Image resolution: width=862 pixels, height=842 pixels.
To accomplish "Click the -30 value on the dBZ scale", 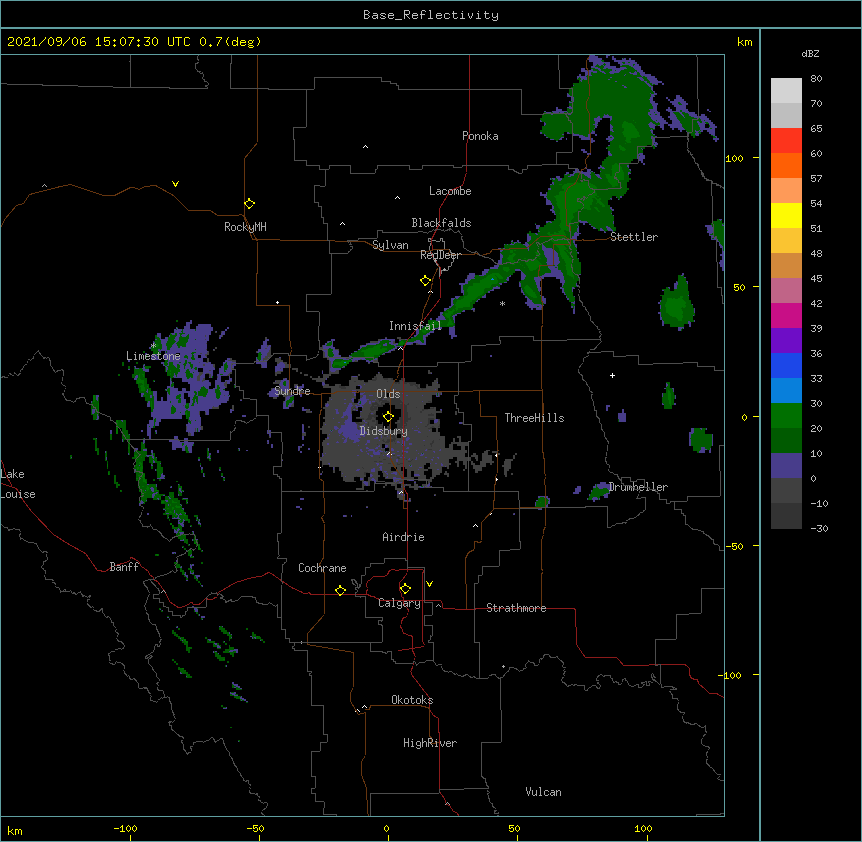I will [x=819, y=528].
